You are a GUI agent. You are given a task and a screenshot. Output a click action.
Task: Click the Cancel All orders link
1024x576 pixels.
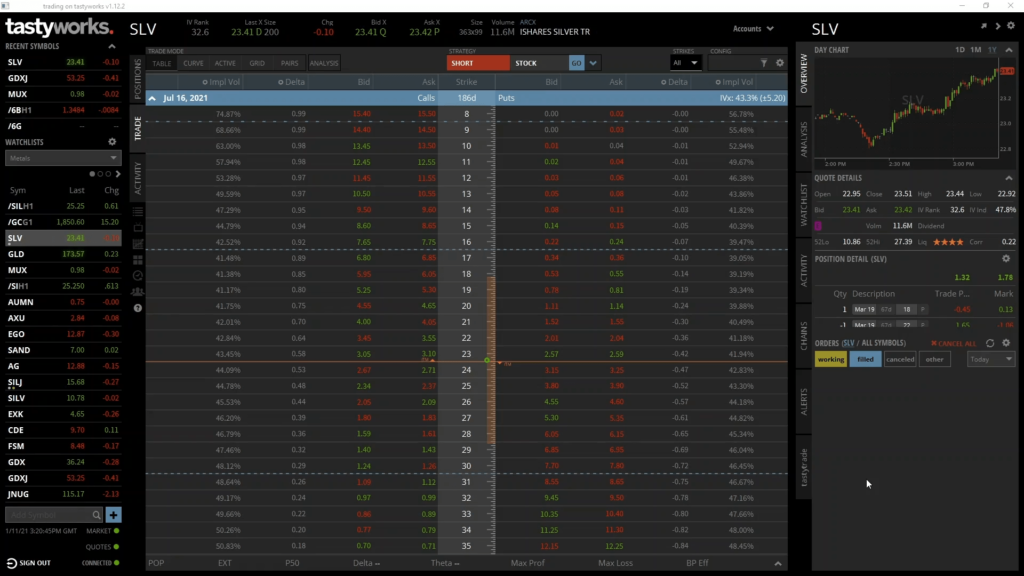[953, 343]
